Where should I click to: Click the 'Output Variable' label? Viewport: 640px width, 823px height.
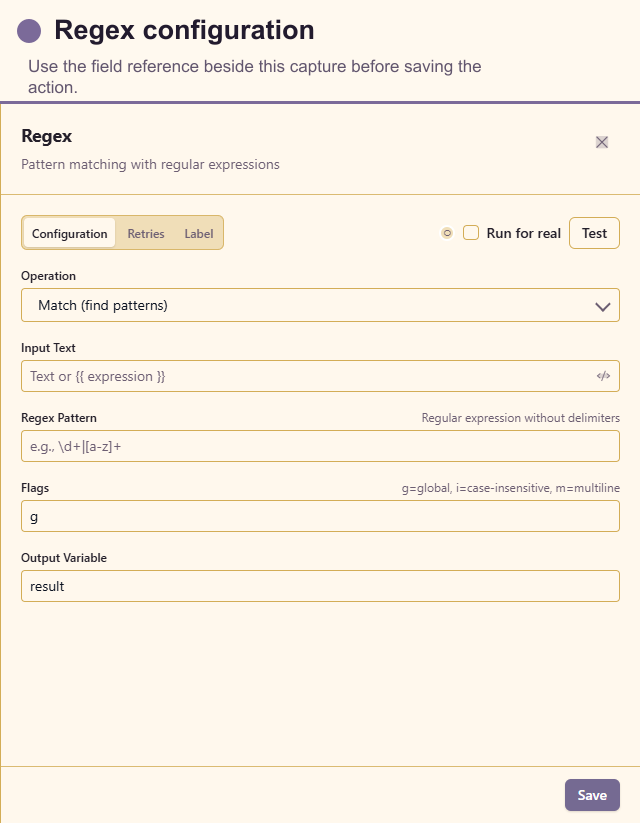[x=64, y=557]
